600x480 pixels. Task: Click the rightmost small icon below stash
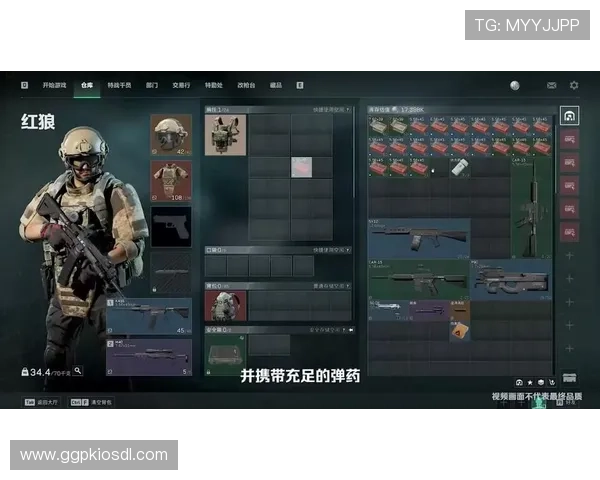coord(552,382)
